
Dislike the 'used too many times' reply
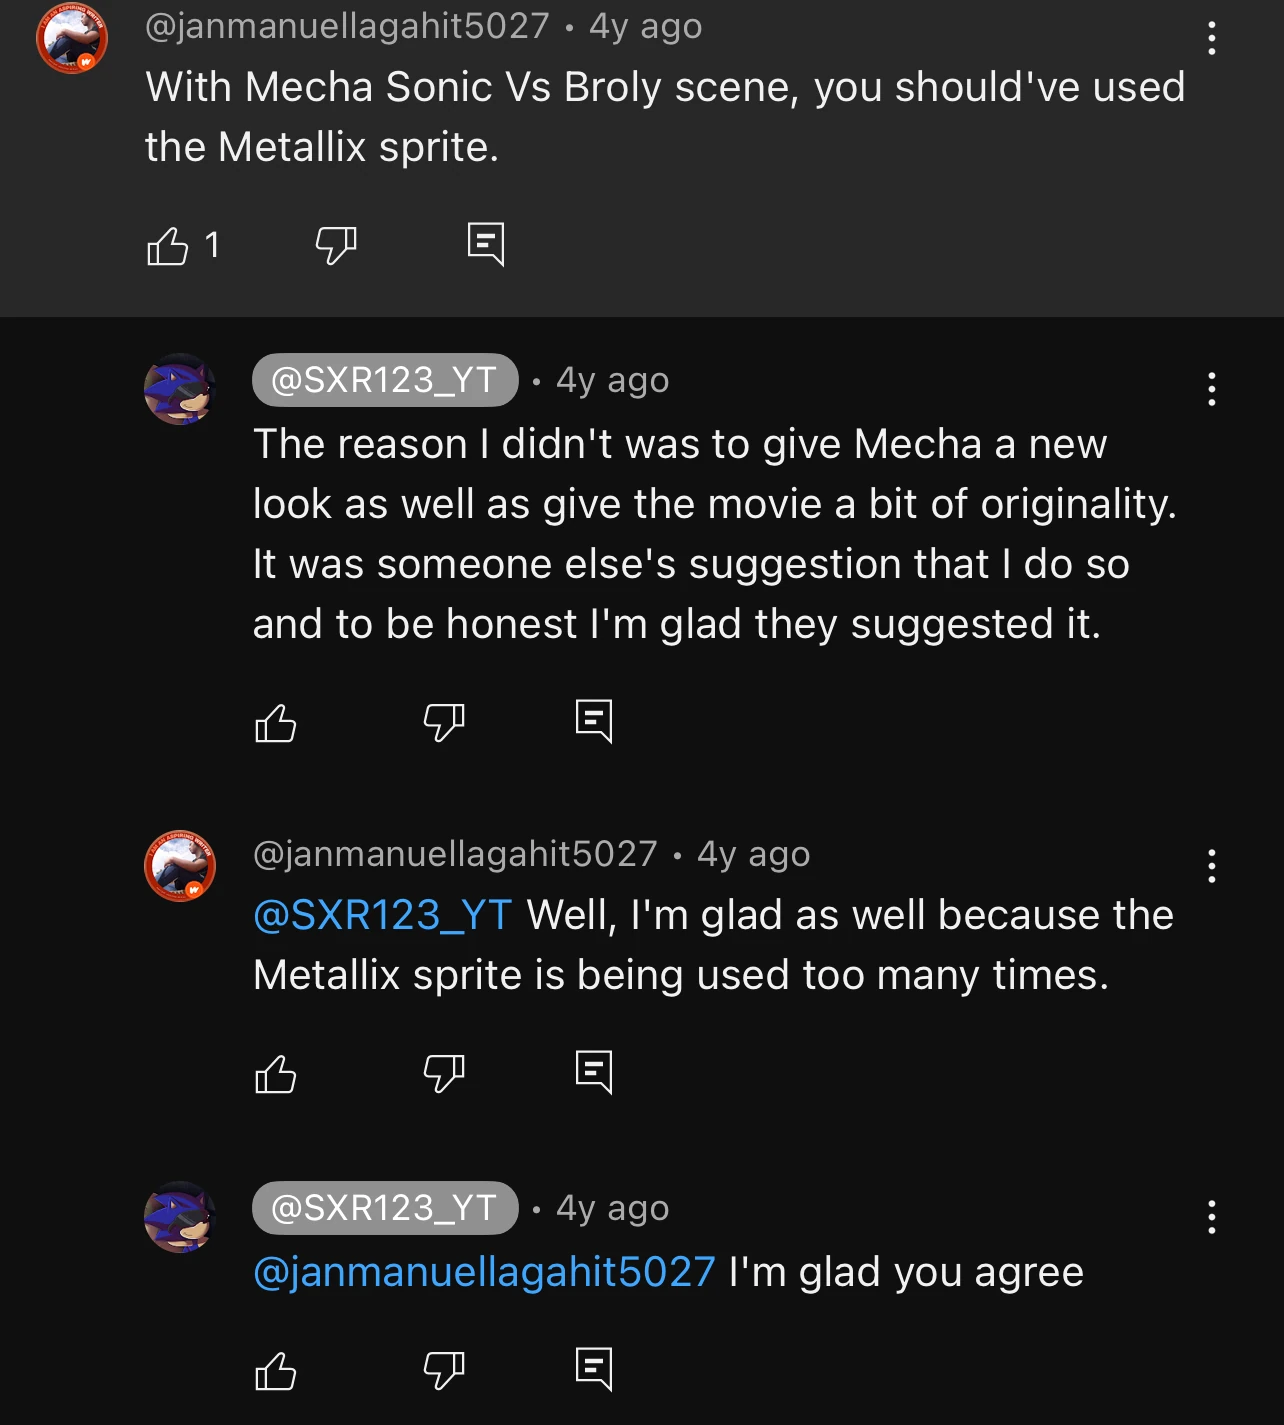tap(444, 1073)
